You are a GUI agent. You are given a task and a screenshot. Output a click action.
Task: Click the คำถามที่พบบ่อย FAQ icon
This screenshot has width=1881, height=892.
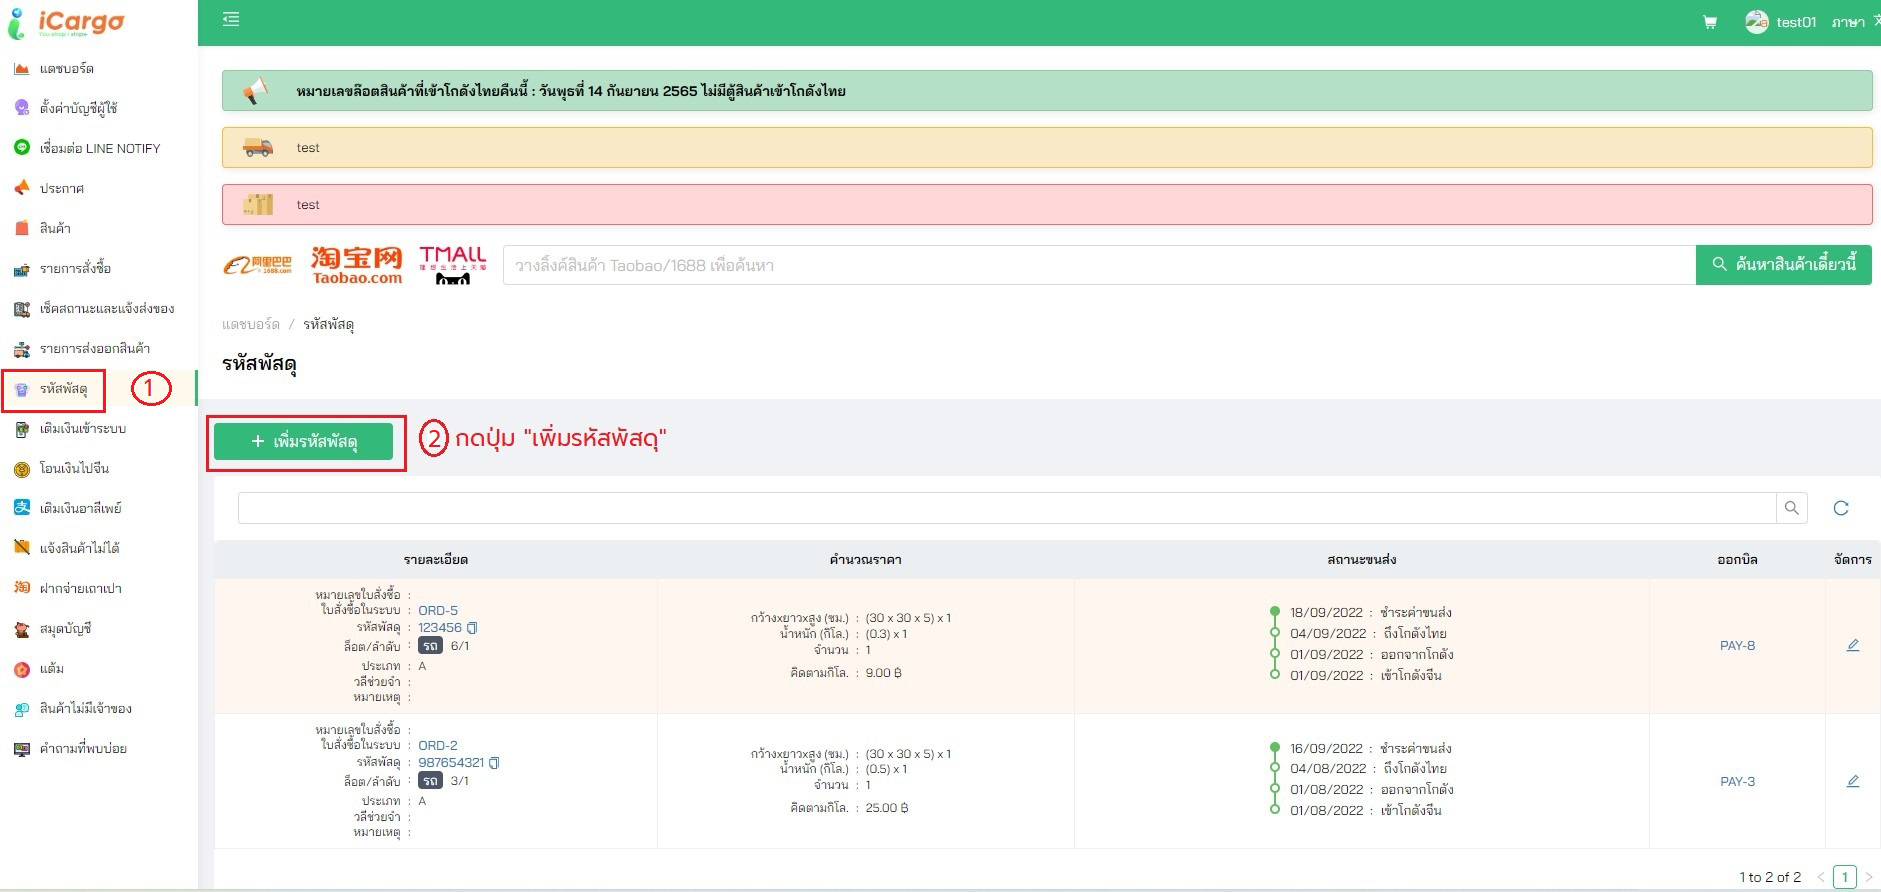point(22,749)
